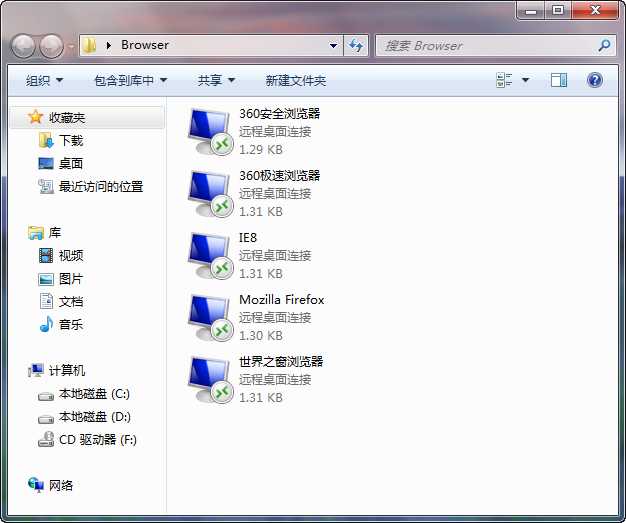Select the 音乐 library label
The image size is (626, 523).
(71, 324)
